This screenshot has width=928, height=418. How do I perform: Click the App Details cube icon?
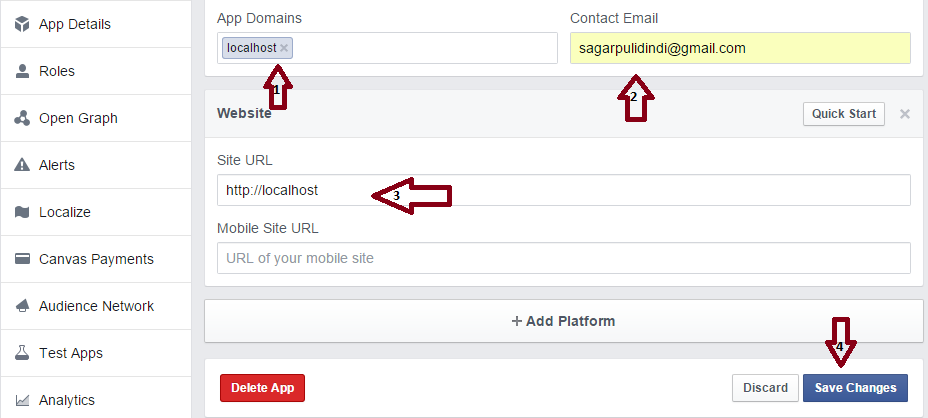coord(22,24)
